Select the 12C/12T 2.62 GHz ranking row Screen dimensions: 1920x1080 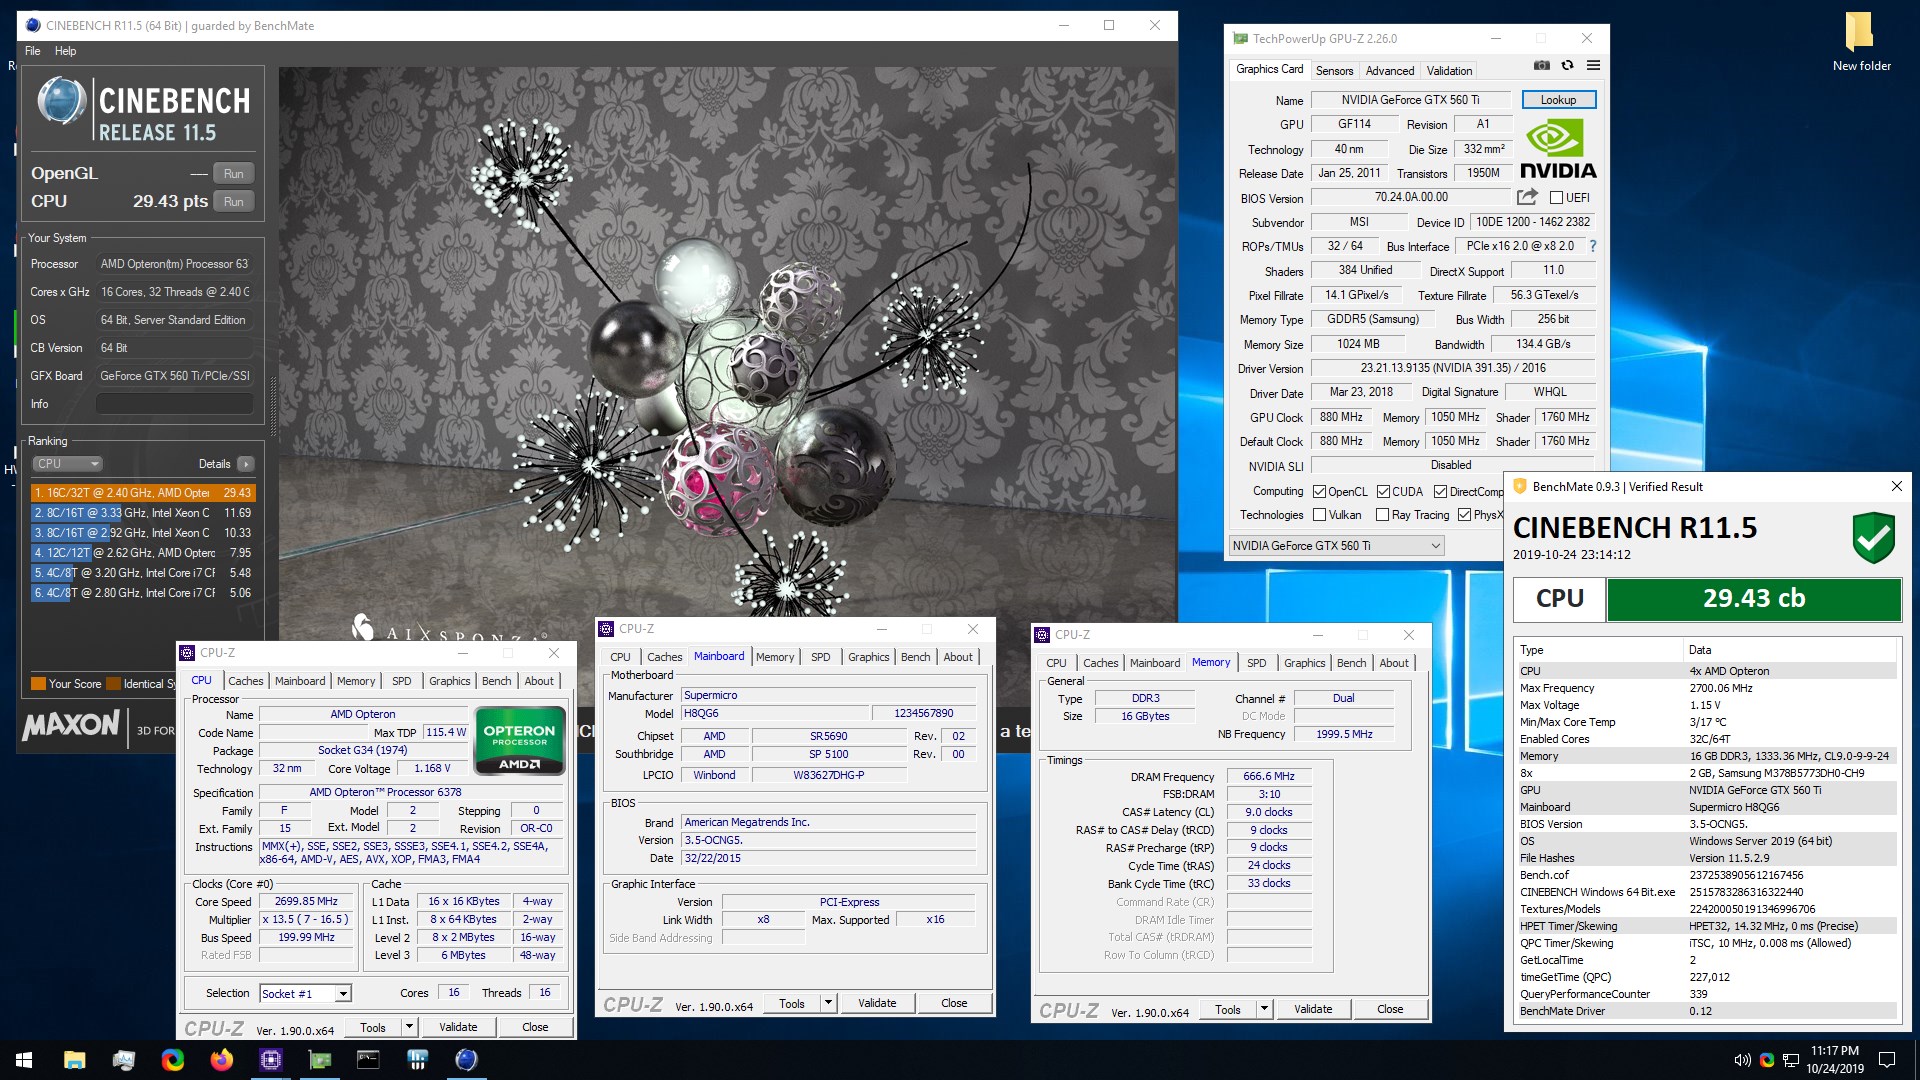(x=143, y=553)
